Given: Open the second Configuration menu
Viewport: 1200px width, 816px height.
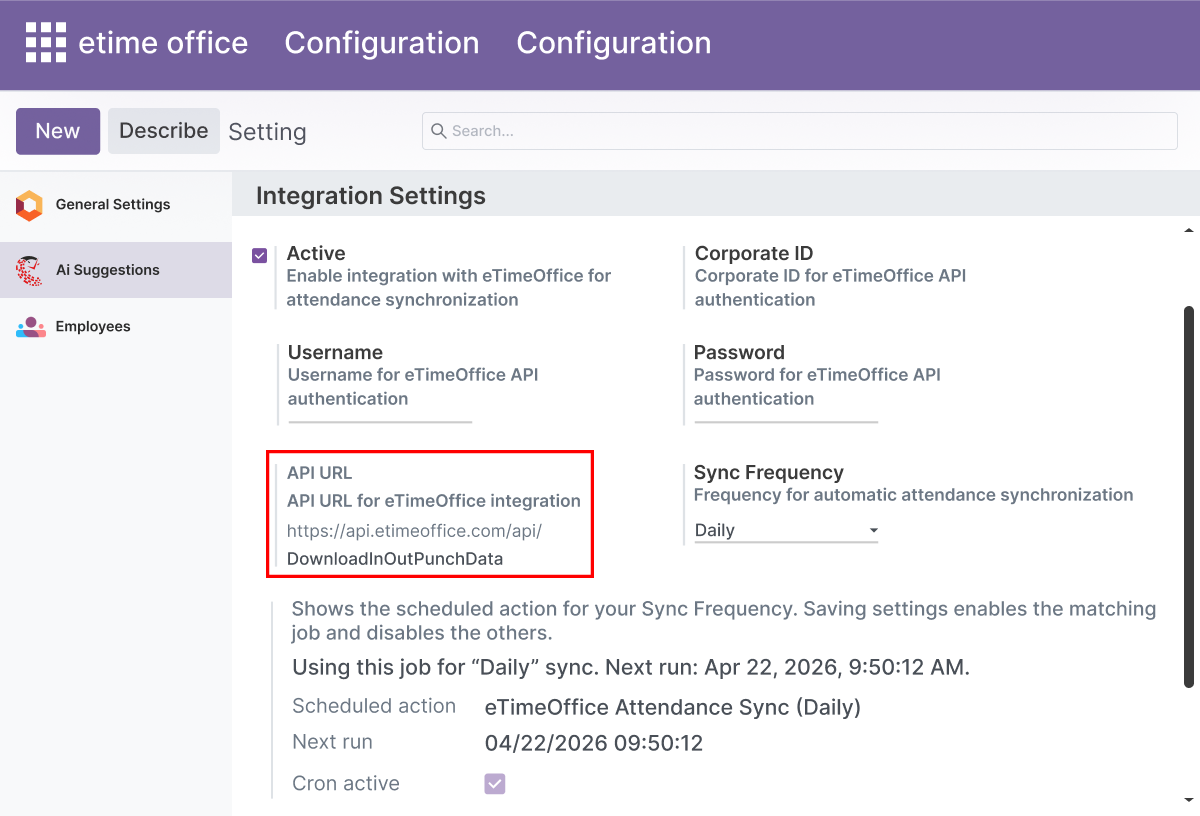Looking at the screenshot, I should pos(614,43).
